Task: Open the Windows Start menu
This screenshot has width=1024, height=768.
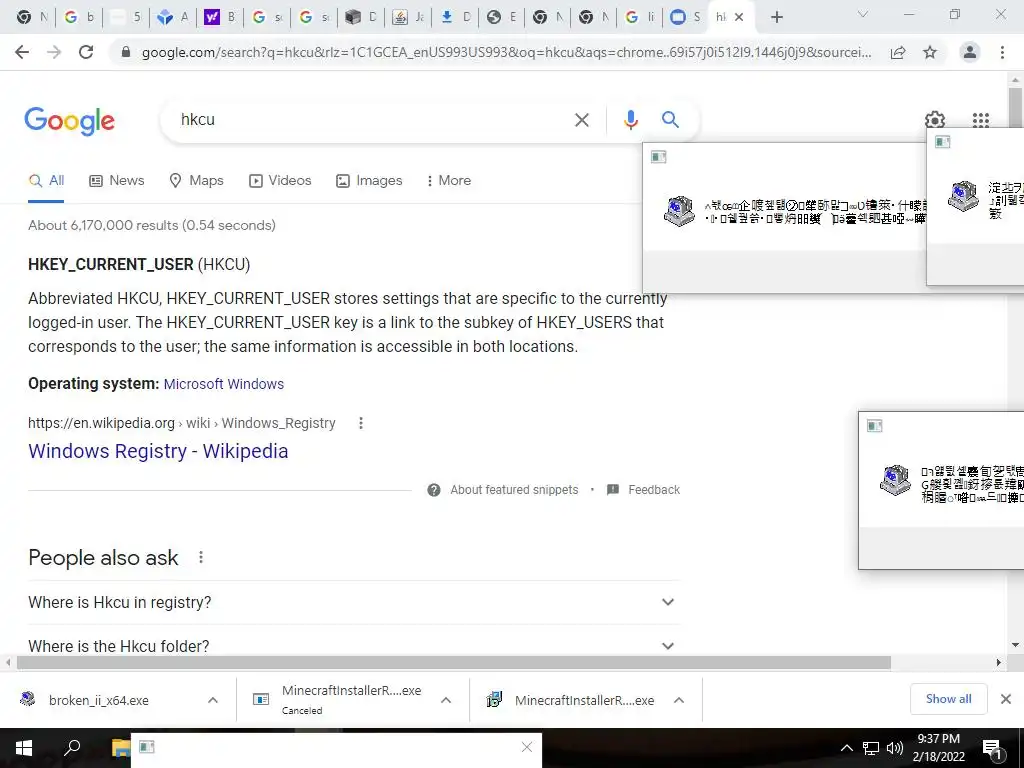Action: 24,748
